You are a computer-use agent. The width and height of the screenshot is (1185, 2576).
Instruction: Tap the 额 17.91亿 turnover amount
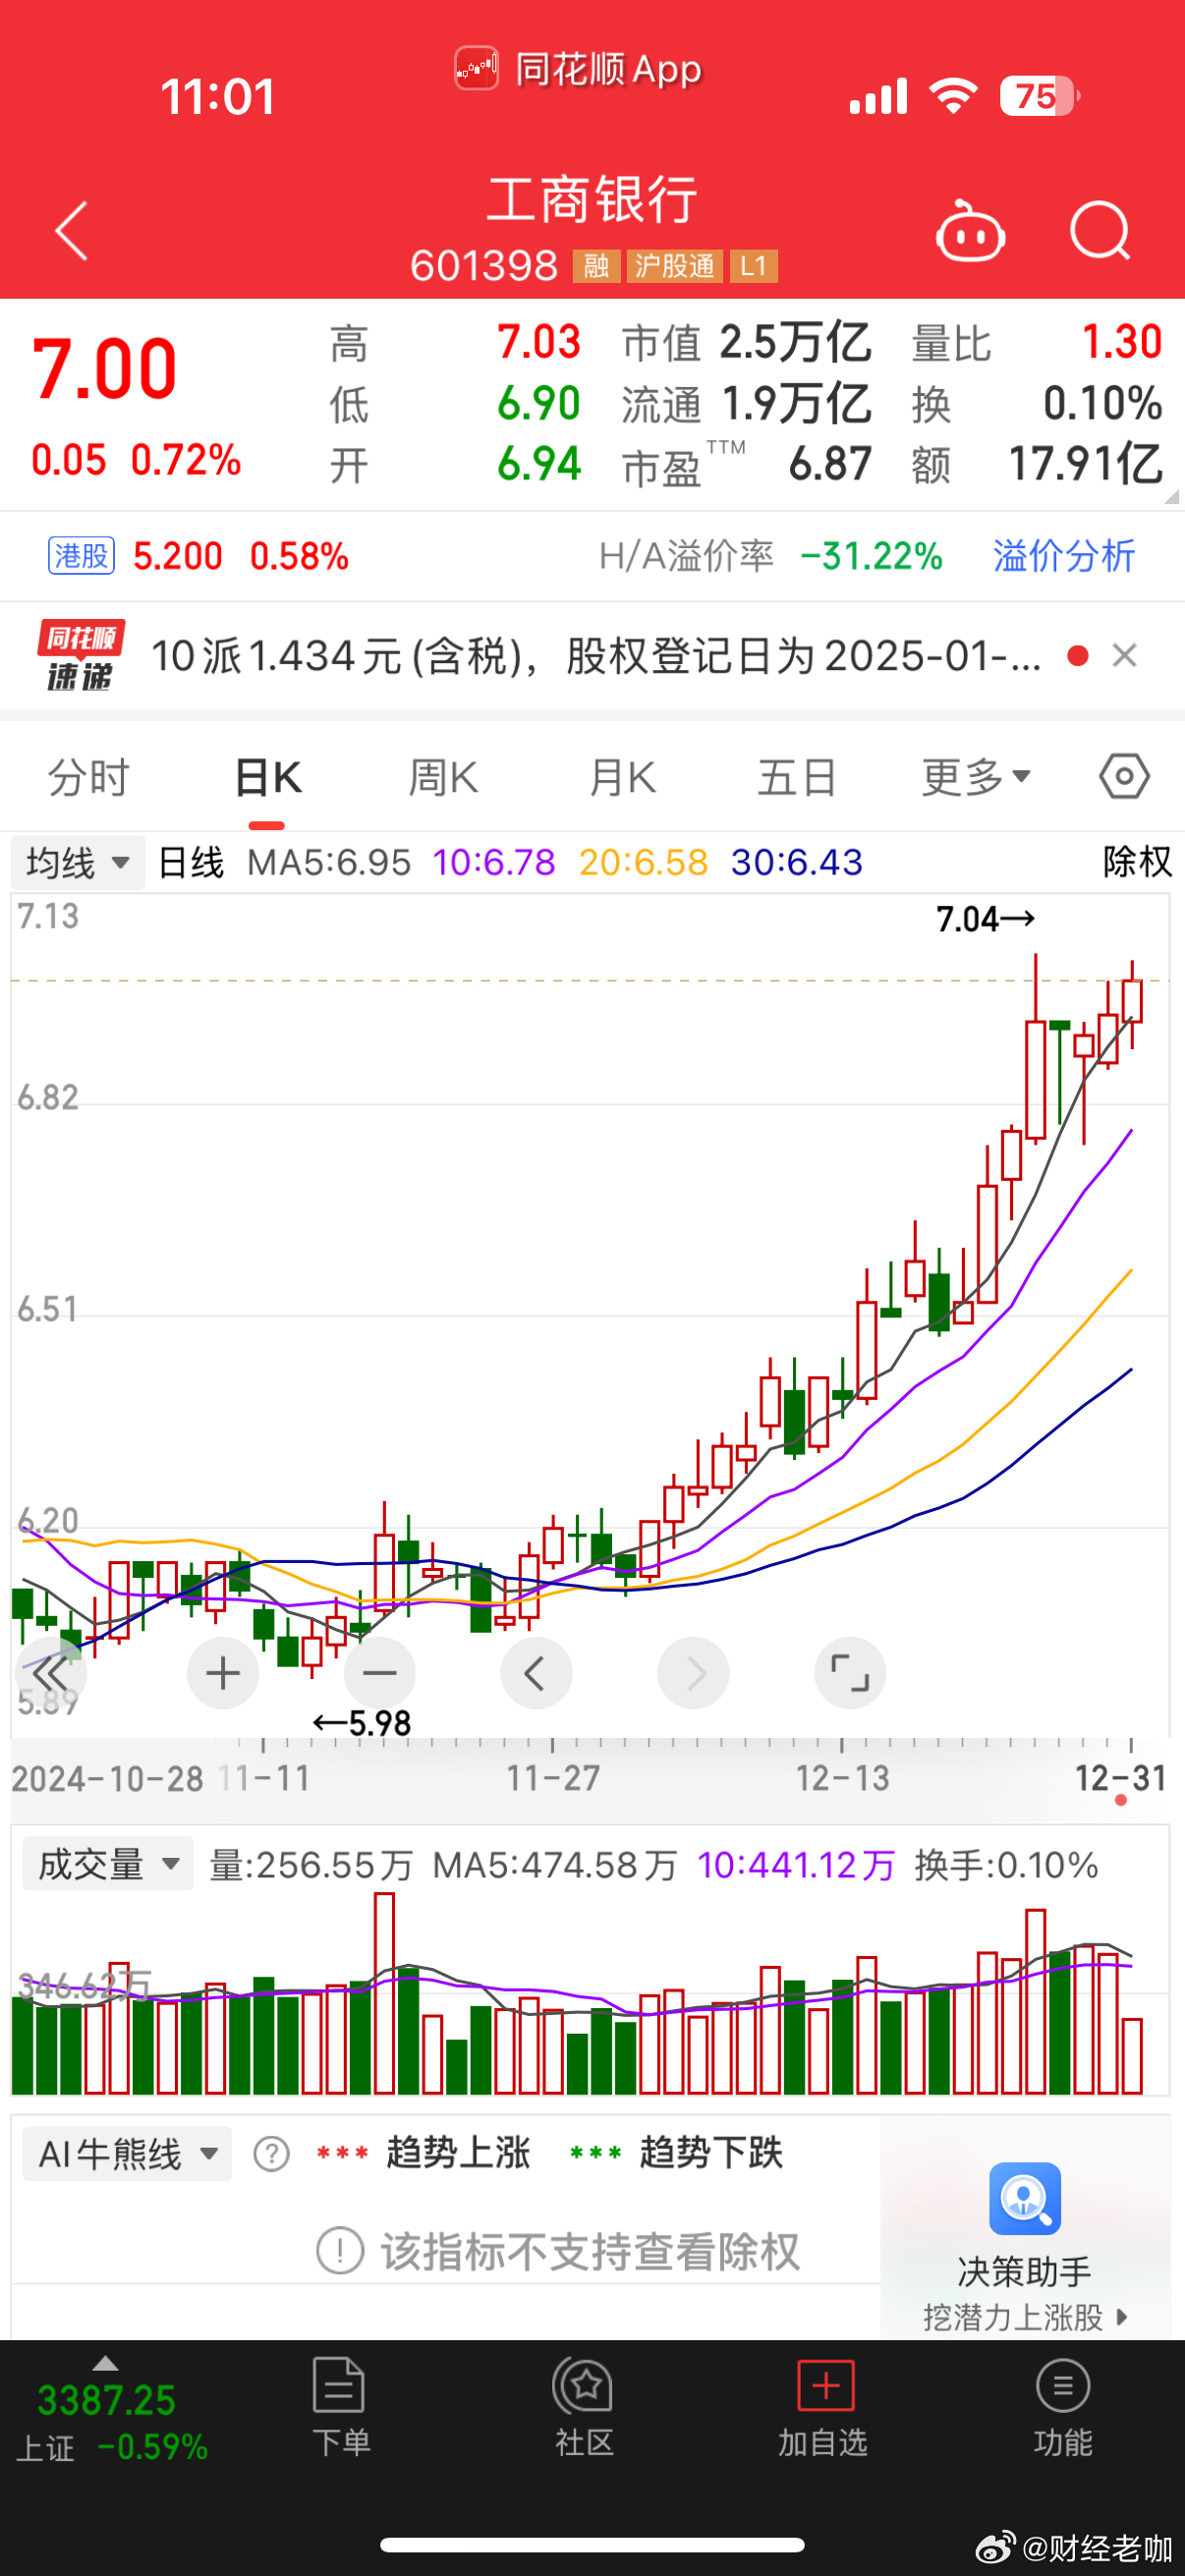(x=1037, y=465)
